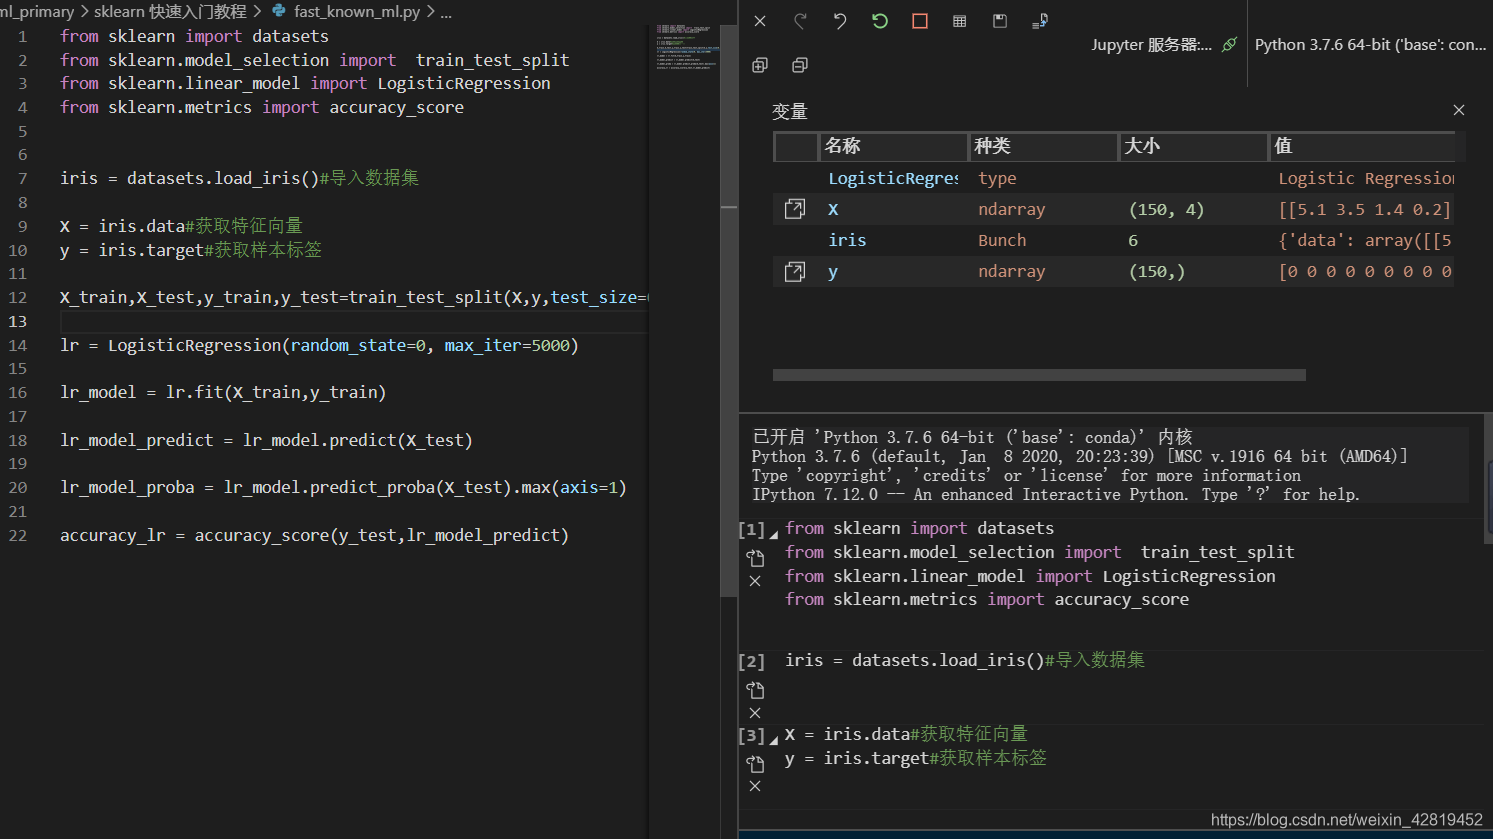Delete cell [3] with X icon

click(x=755, y=786)
